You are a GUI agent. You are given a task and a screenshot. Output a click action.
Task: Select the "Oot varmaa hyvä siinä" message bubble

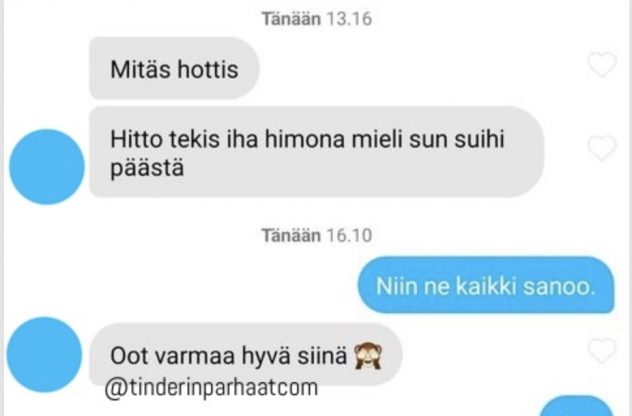(246, 355)
